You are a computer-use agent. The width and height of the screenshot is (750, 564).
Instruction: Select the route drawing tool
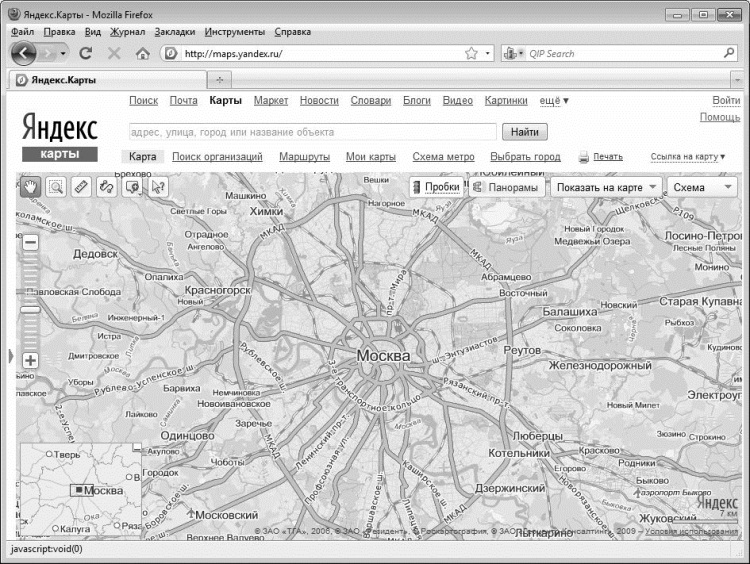[106, 187]
